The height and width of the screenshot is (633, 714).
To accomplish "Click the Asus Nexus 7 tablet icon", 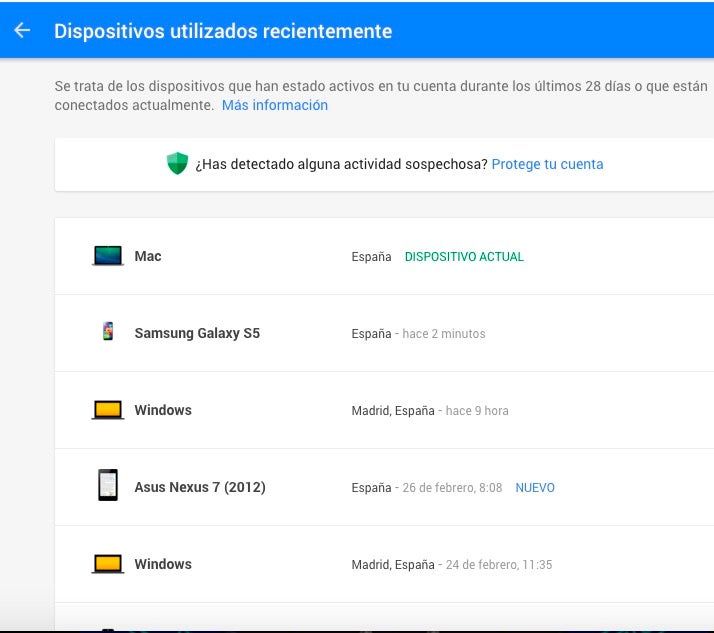I will pos(108,485).
